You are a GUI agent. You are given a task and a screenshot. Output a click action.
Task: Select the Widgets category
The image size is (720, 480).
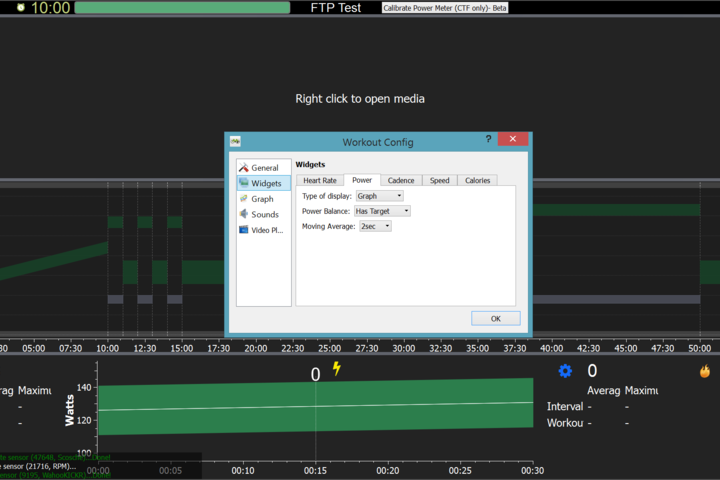[x=265, y=184]
